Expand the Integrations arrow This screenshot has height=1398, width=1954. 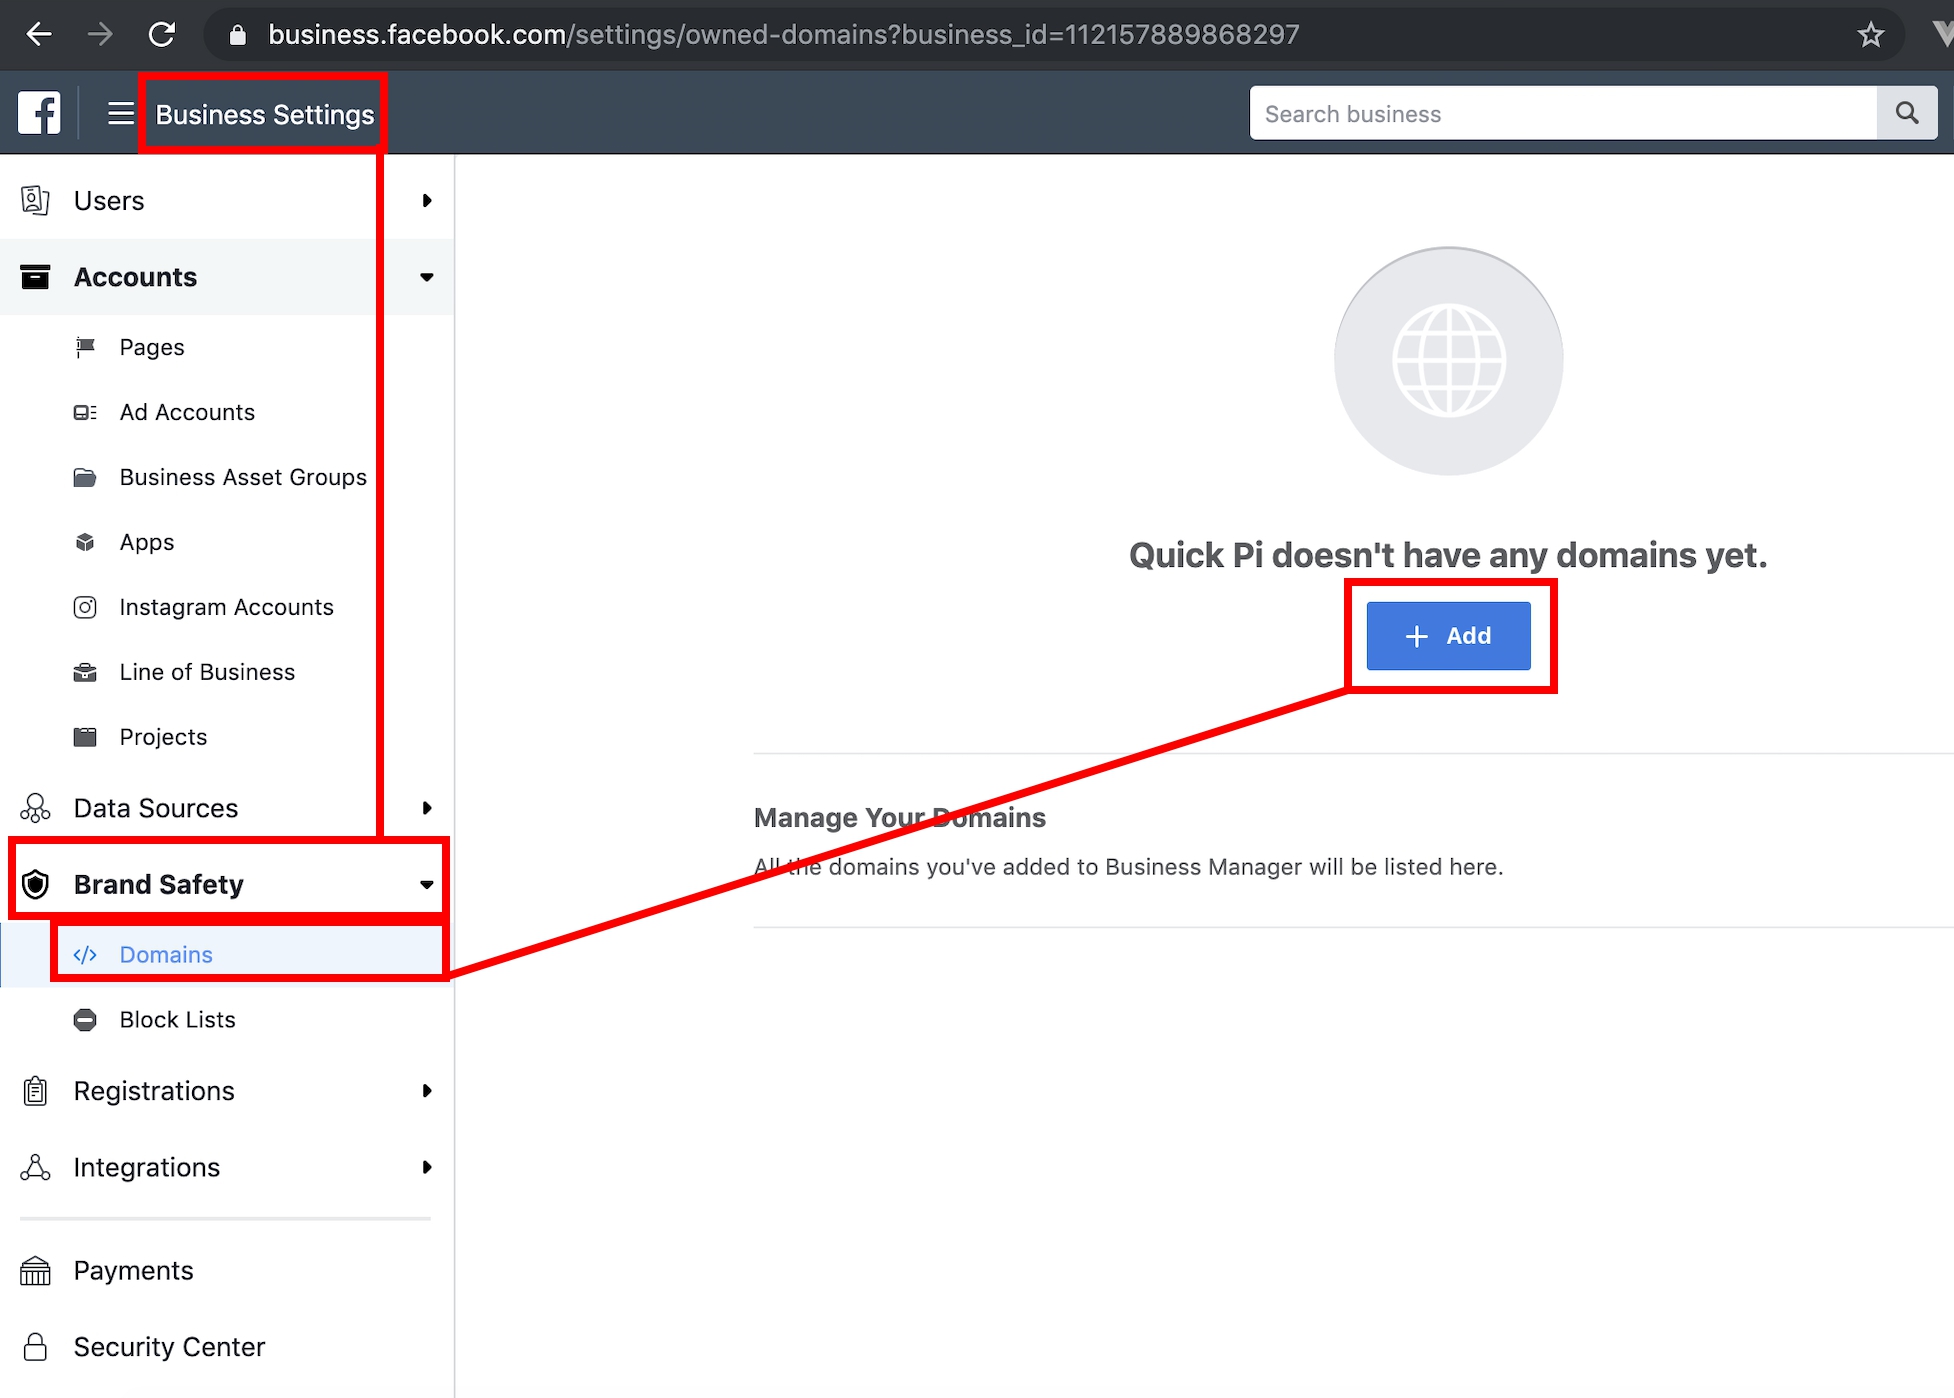click(x=427, y=1167)
